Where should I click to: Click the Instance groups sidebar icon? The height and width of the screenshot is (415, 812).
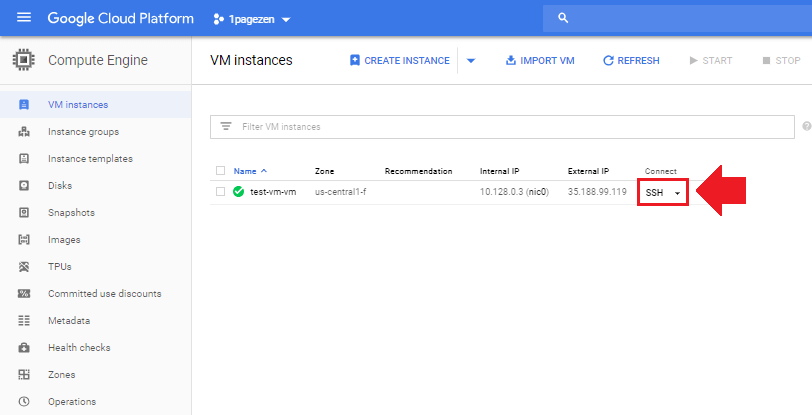point(24,132)
